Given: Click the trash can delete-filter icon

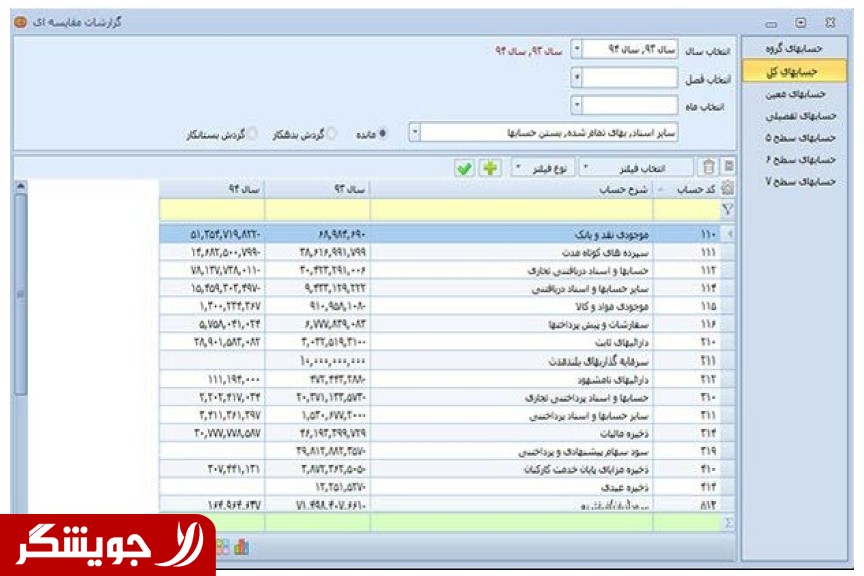Looking at the screenshot, I should (x=708, y=168).
